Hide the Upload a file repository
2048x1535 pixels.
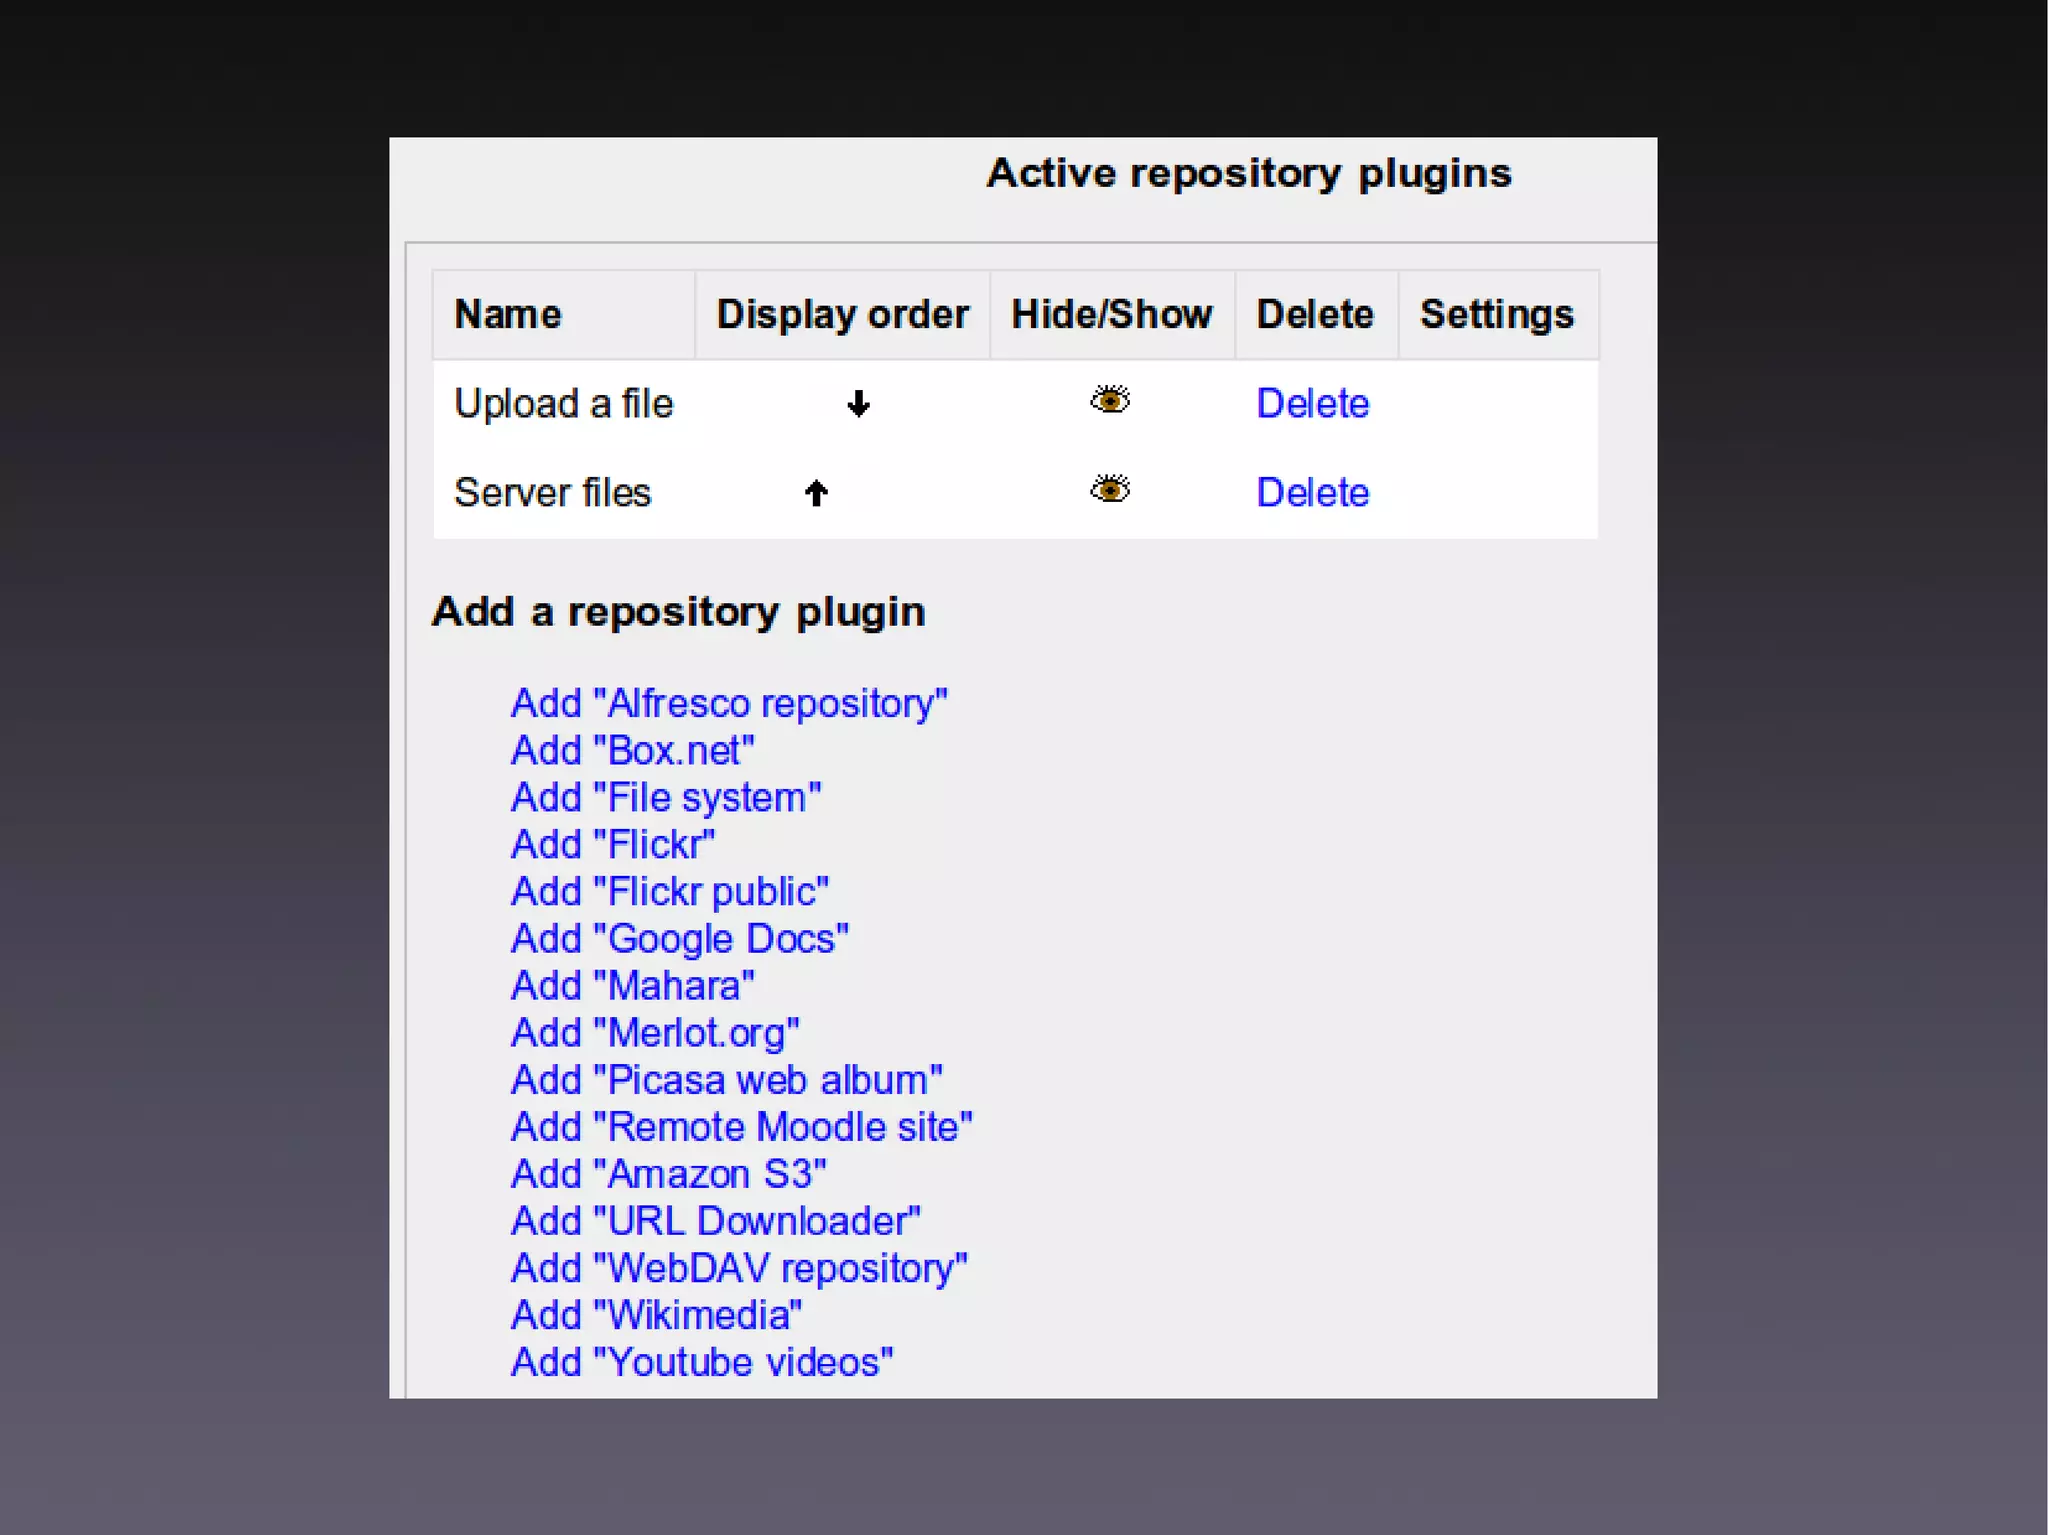click(x=1110, y=401)
